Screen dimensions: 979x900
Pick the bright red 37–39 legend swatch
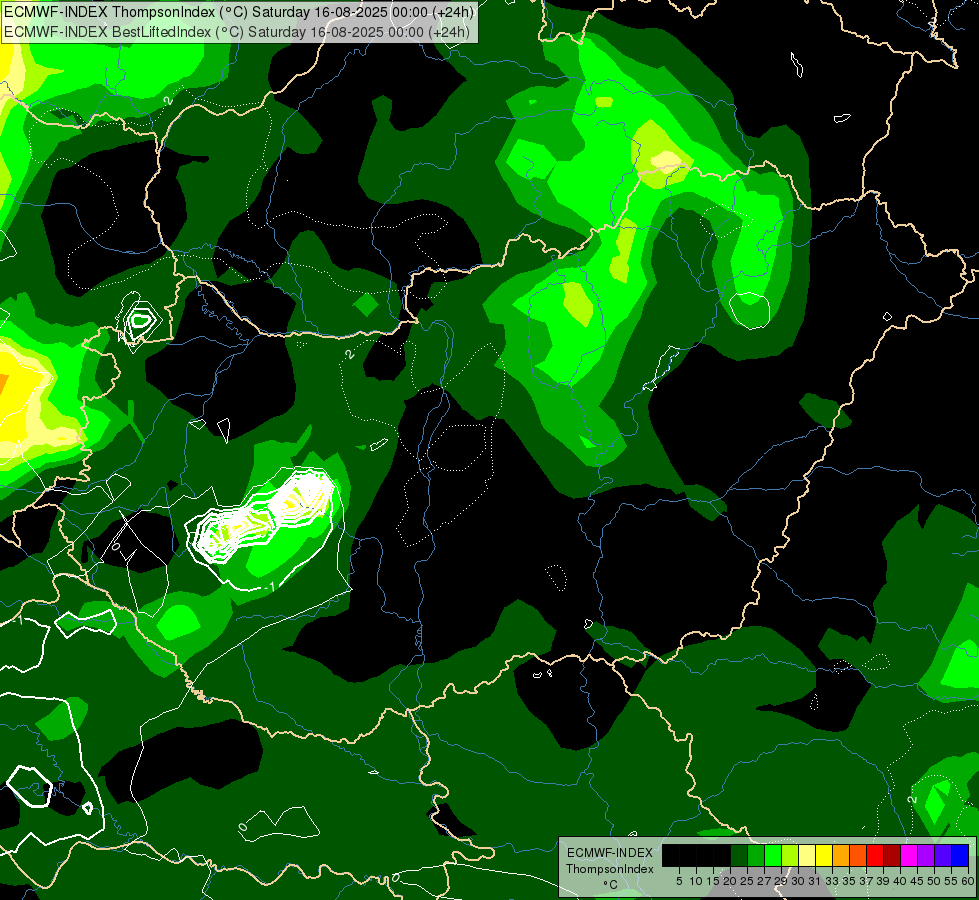click(875, 855)
